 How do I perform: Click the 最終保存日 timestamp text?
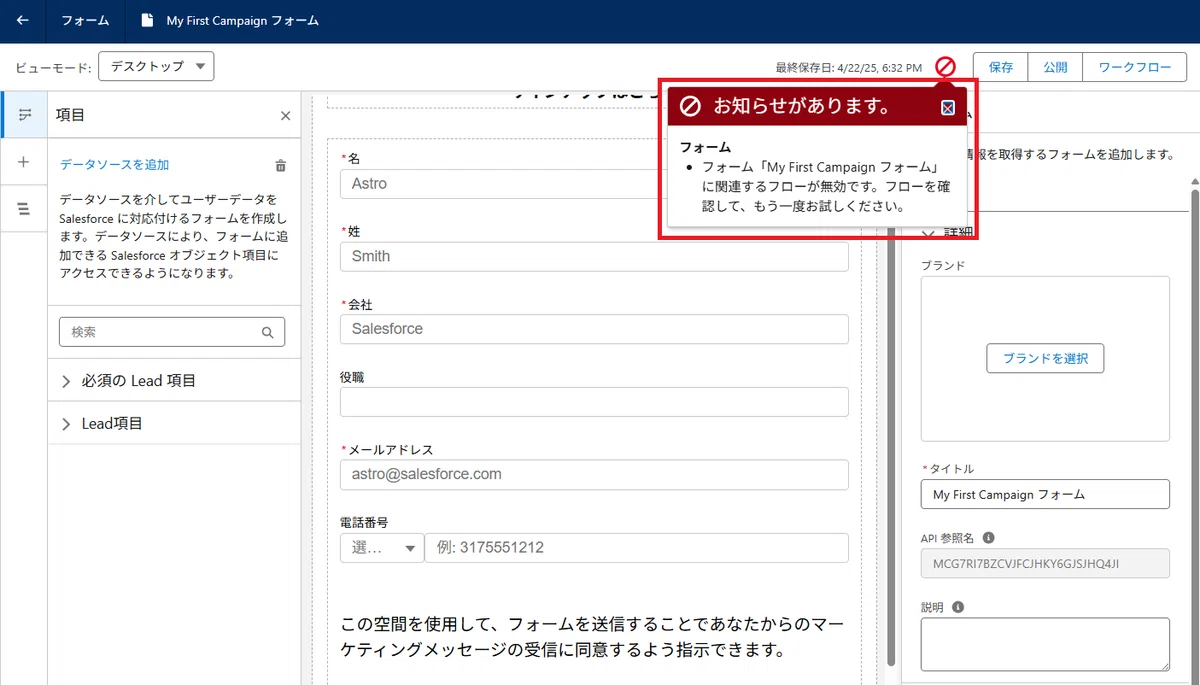849,68
